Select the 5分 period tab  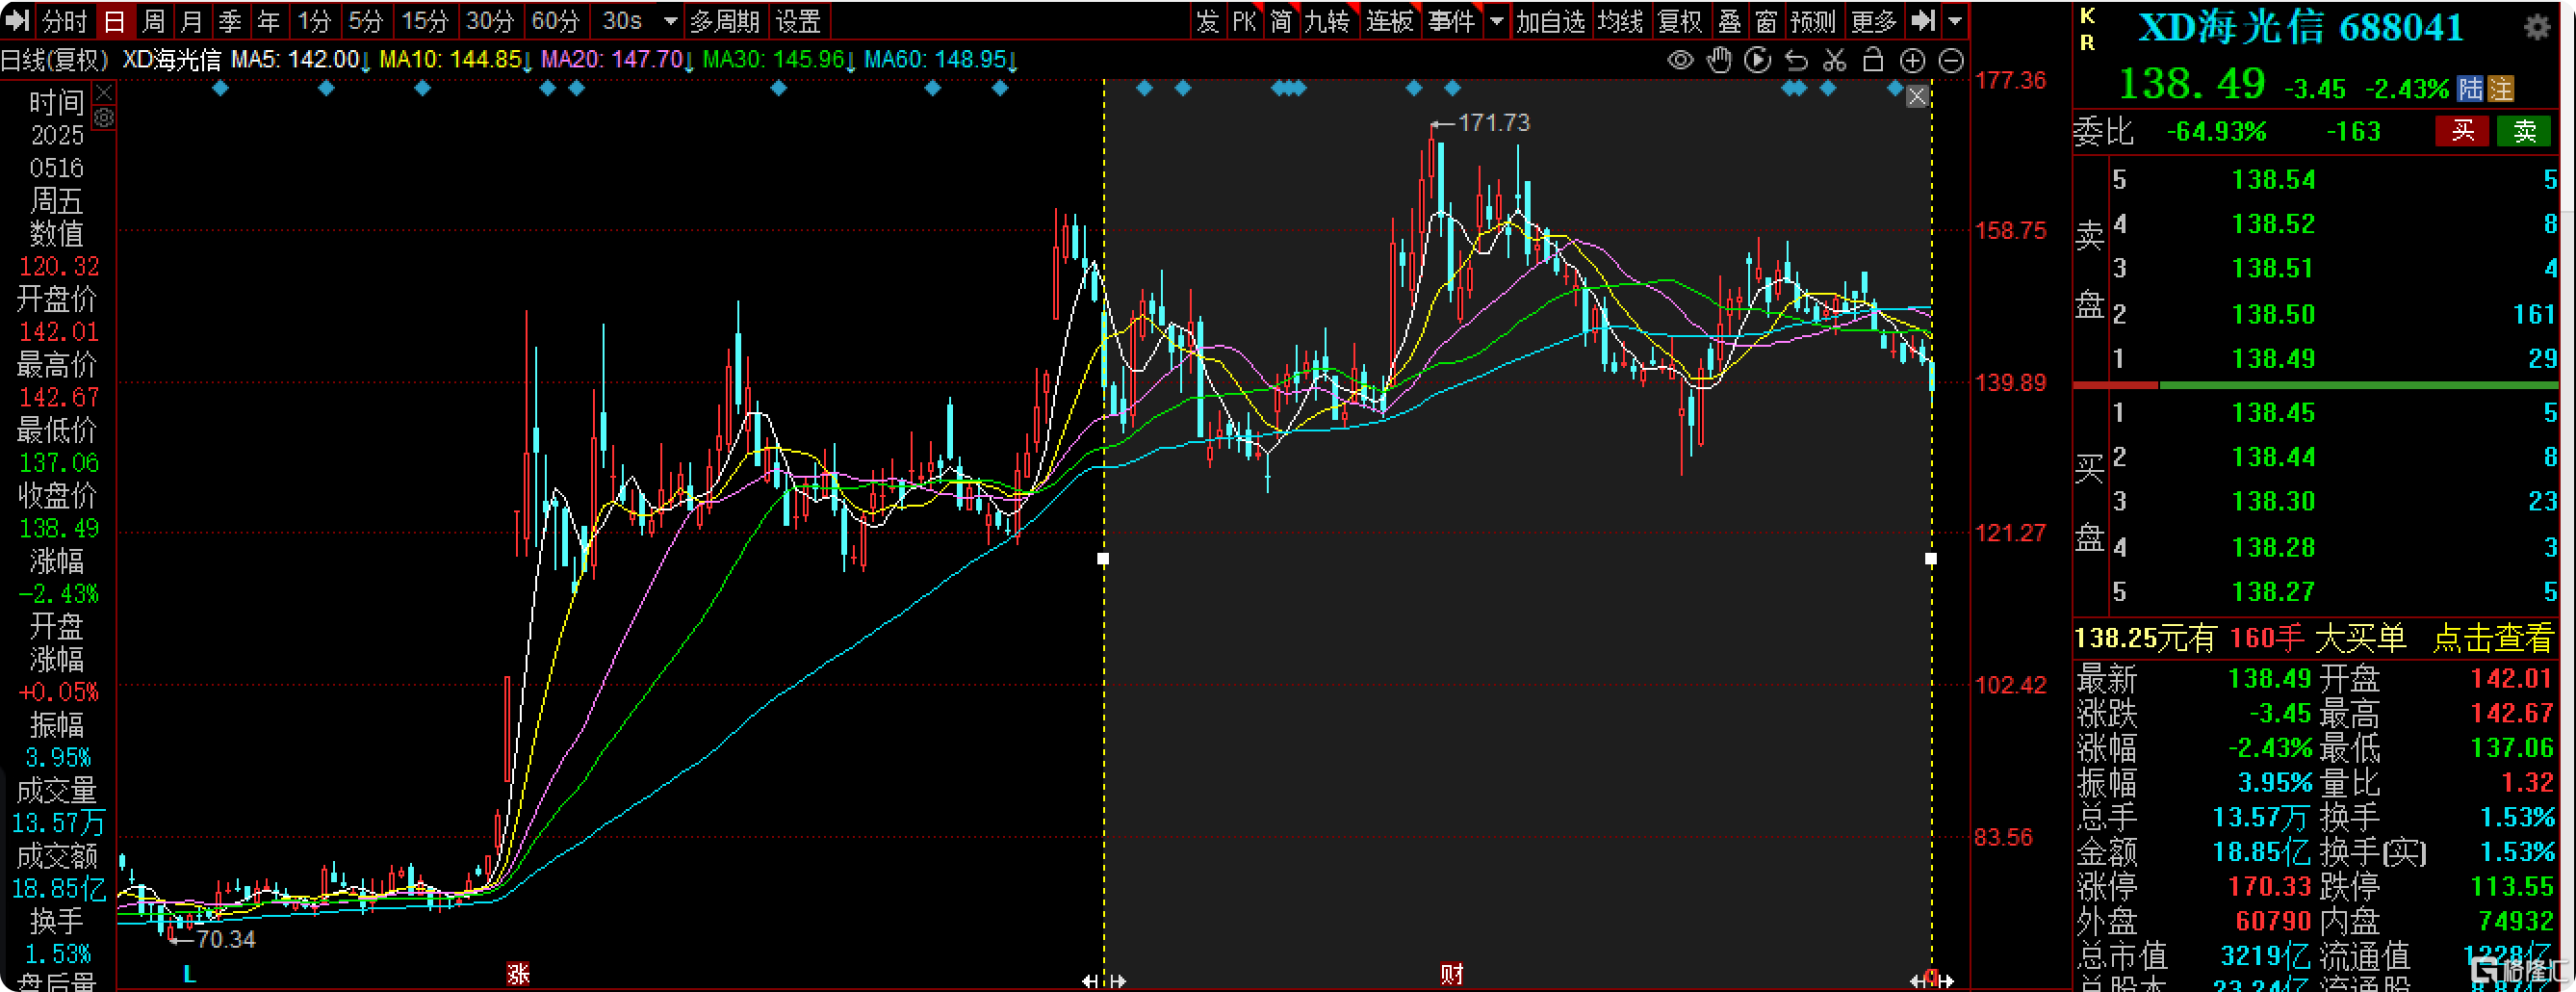365,21
